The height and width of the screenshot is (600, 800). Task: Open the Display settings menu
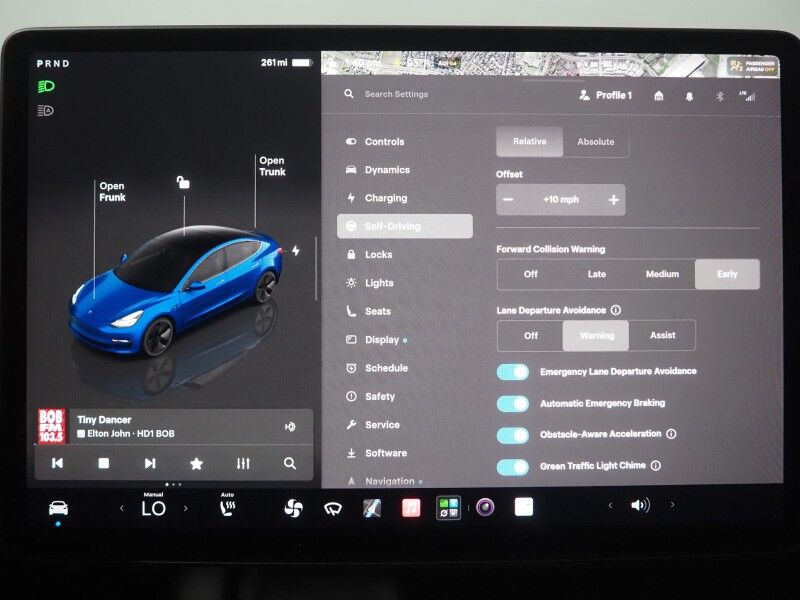(377, 340)
